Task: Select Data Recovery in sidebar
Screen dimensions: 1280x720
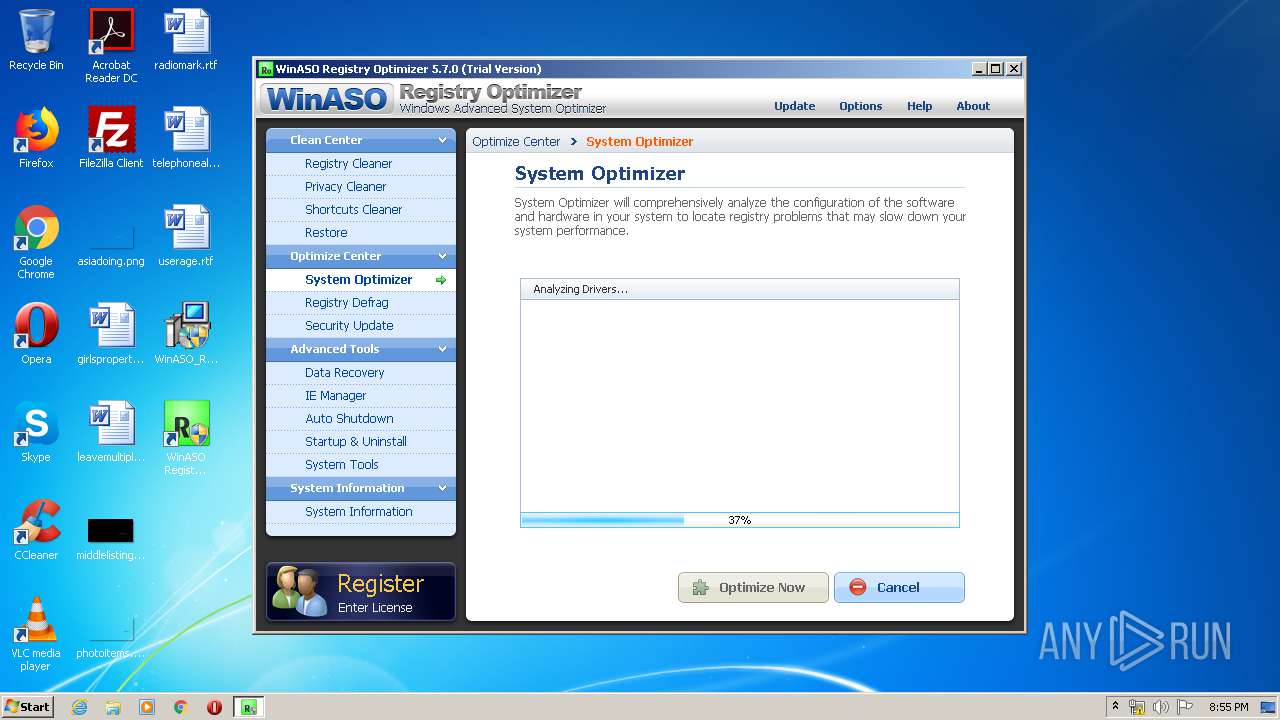Action: click(360, 373)
